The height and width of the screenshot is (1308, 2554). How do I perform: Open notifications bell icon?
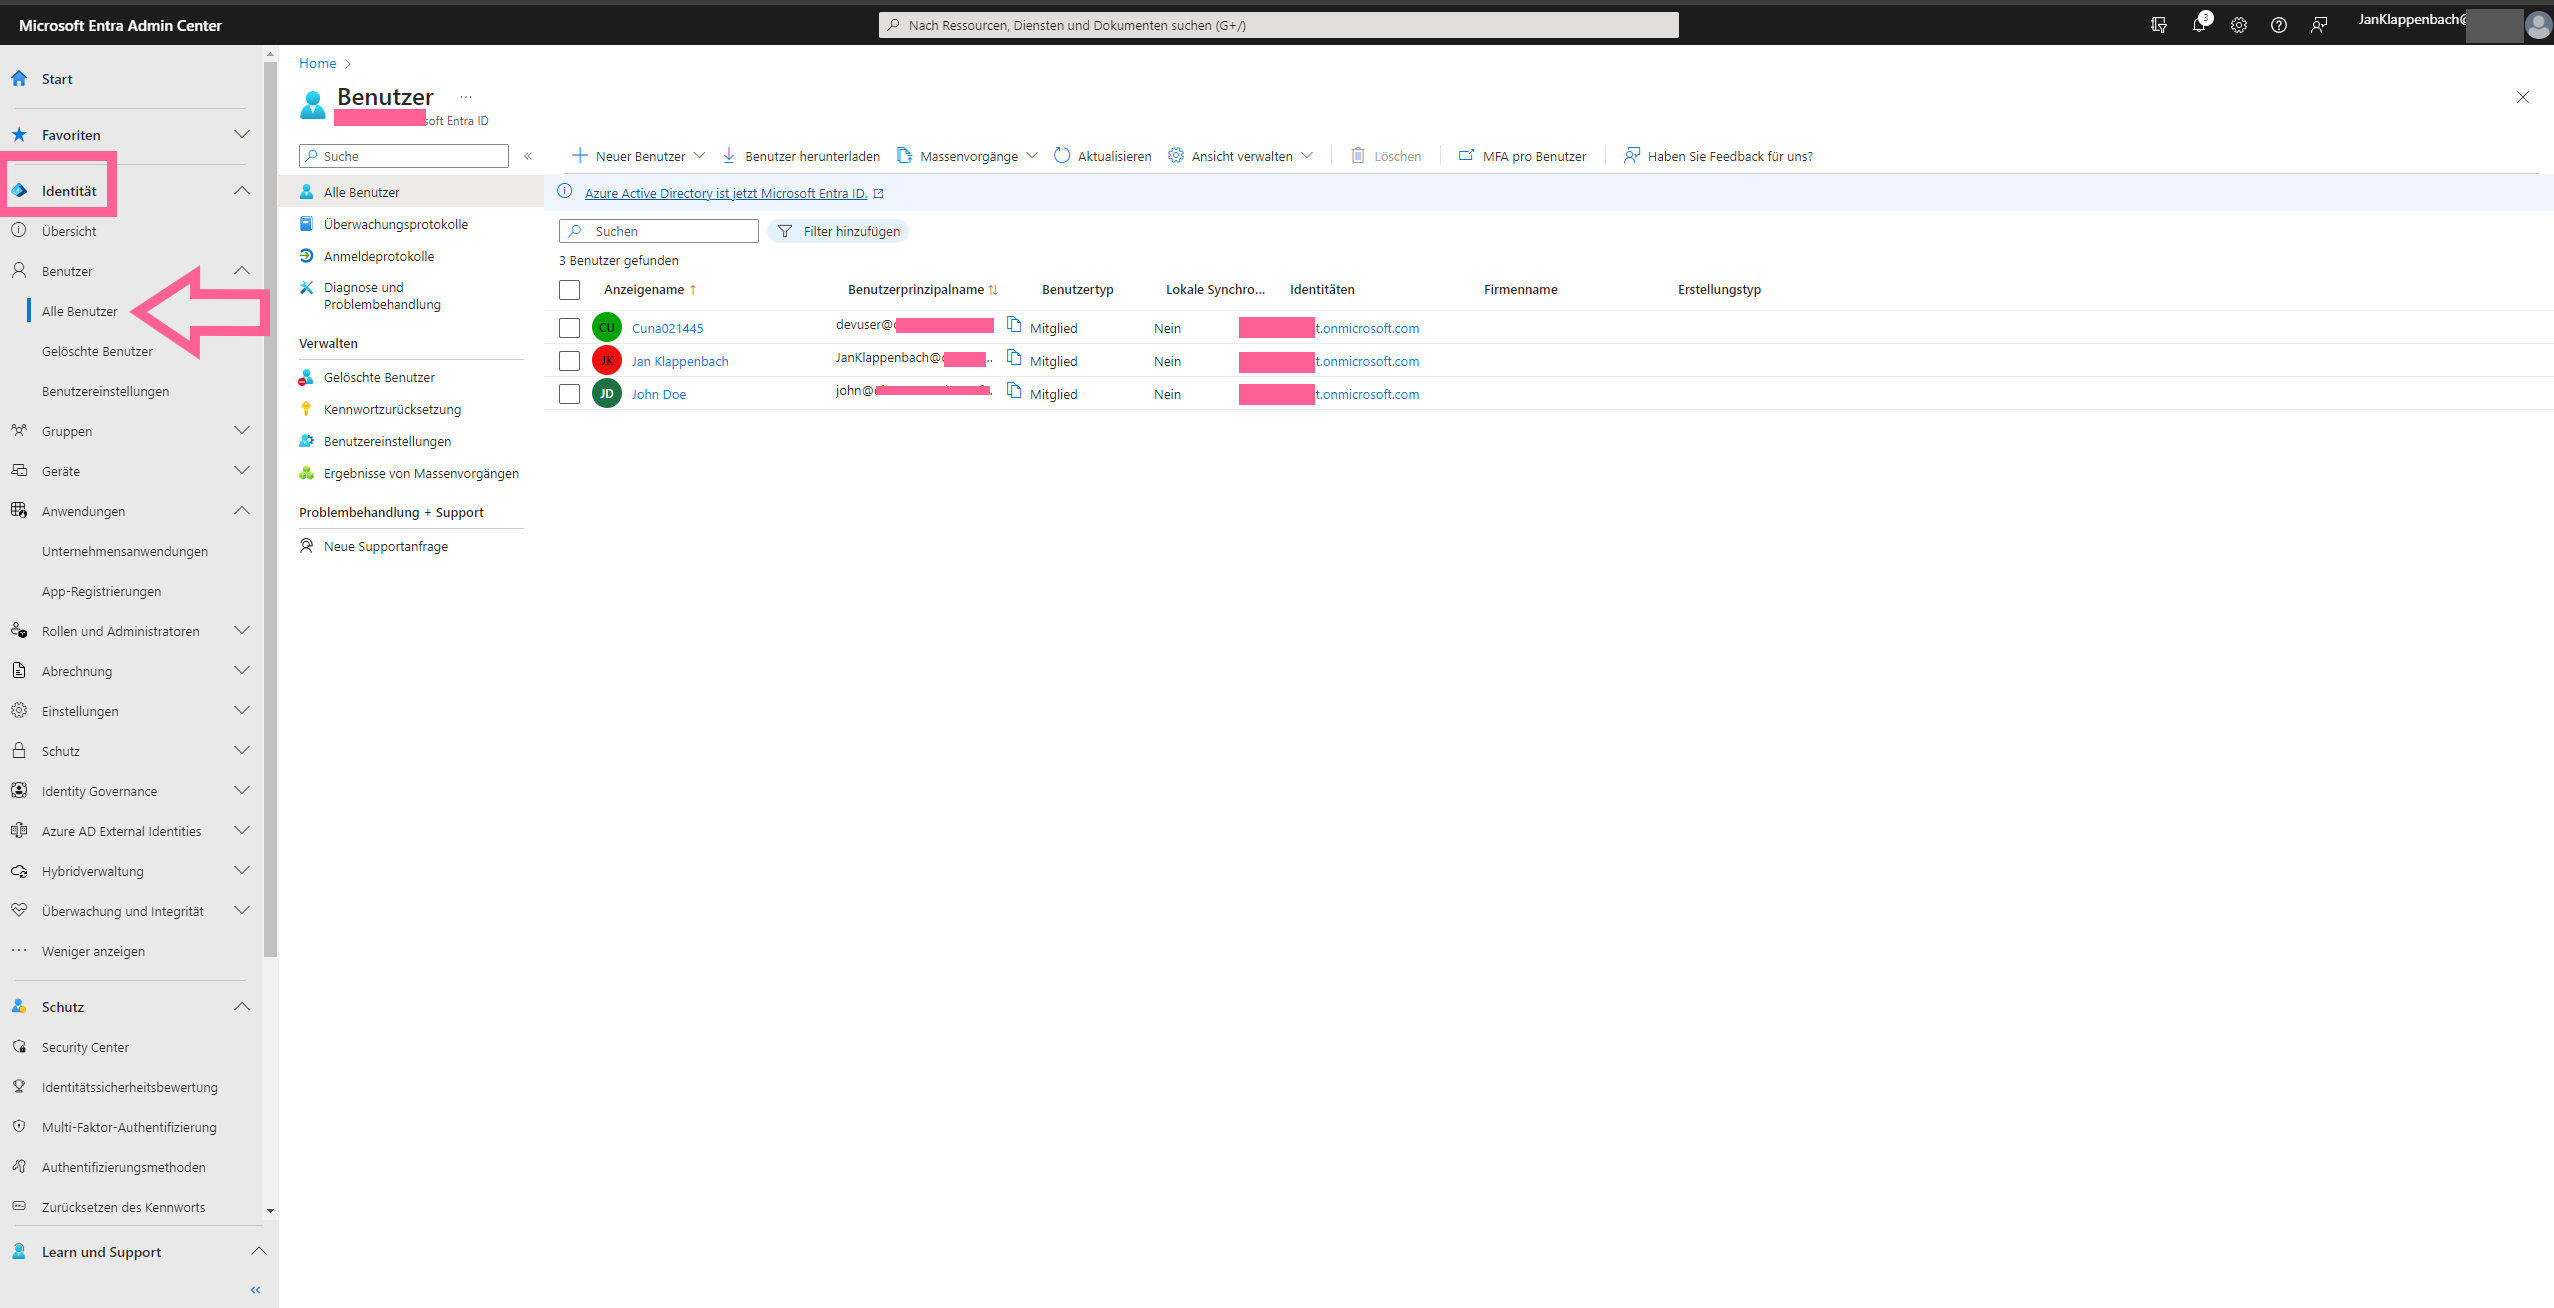click(2199, 25)
